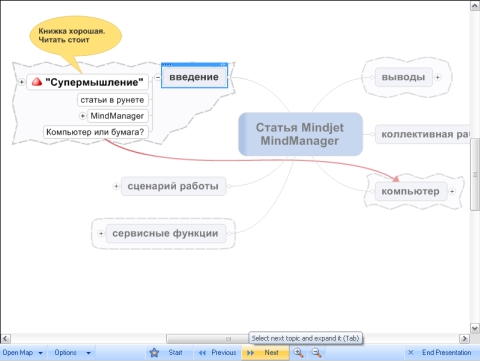This screenshot has height=361, width=480.
Task: Click the Previous double-arrow icon
Action: [x=202, y=353]
